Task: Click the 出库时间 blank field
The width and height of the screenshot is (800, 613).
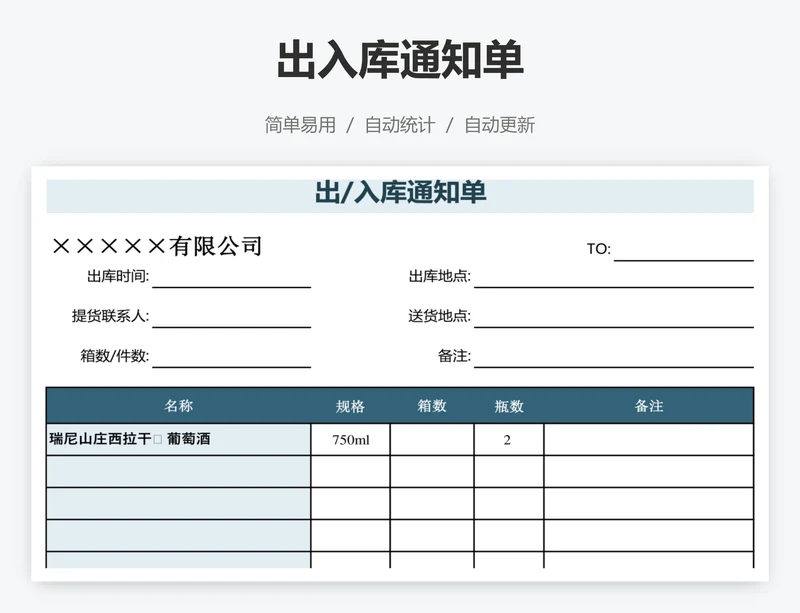Action: 232,278
